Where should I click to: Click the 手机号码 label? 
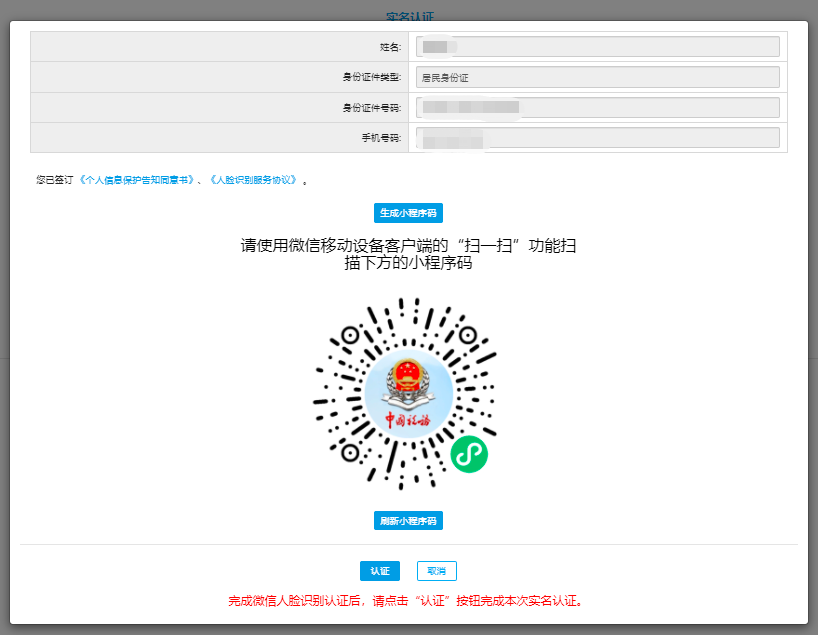pyautogui.click(x=381, y=138)
